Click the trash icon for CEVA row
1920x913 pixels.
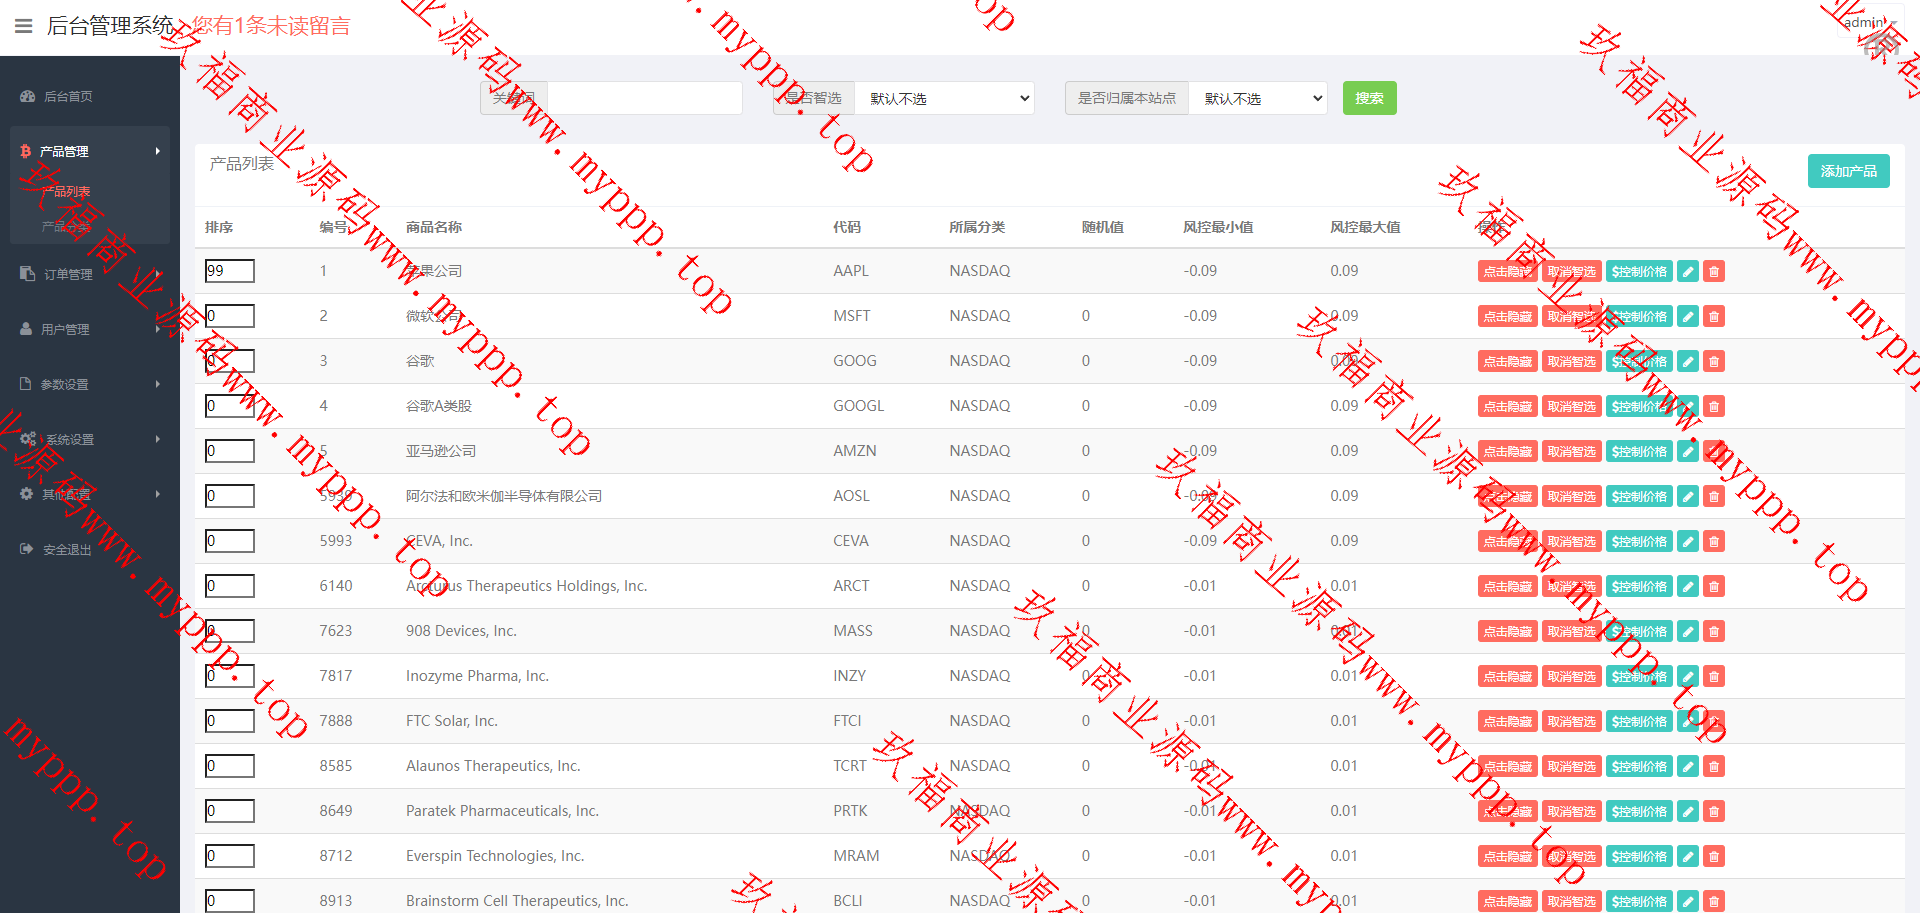[x=1714, y=542]
